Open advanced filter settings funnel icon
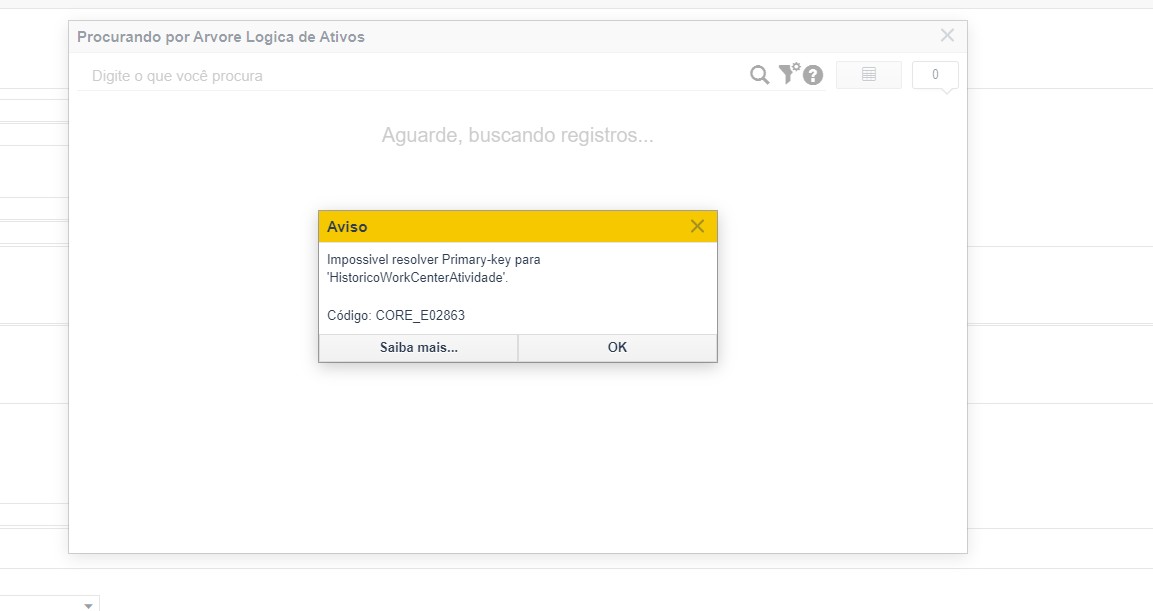 tap(789, 74)
